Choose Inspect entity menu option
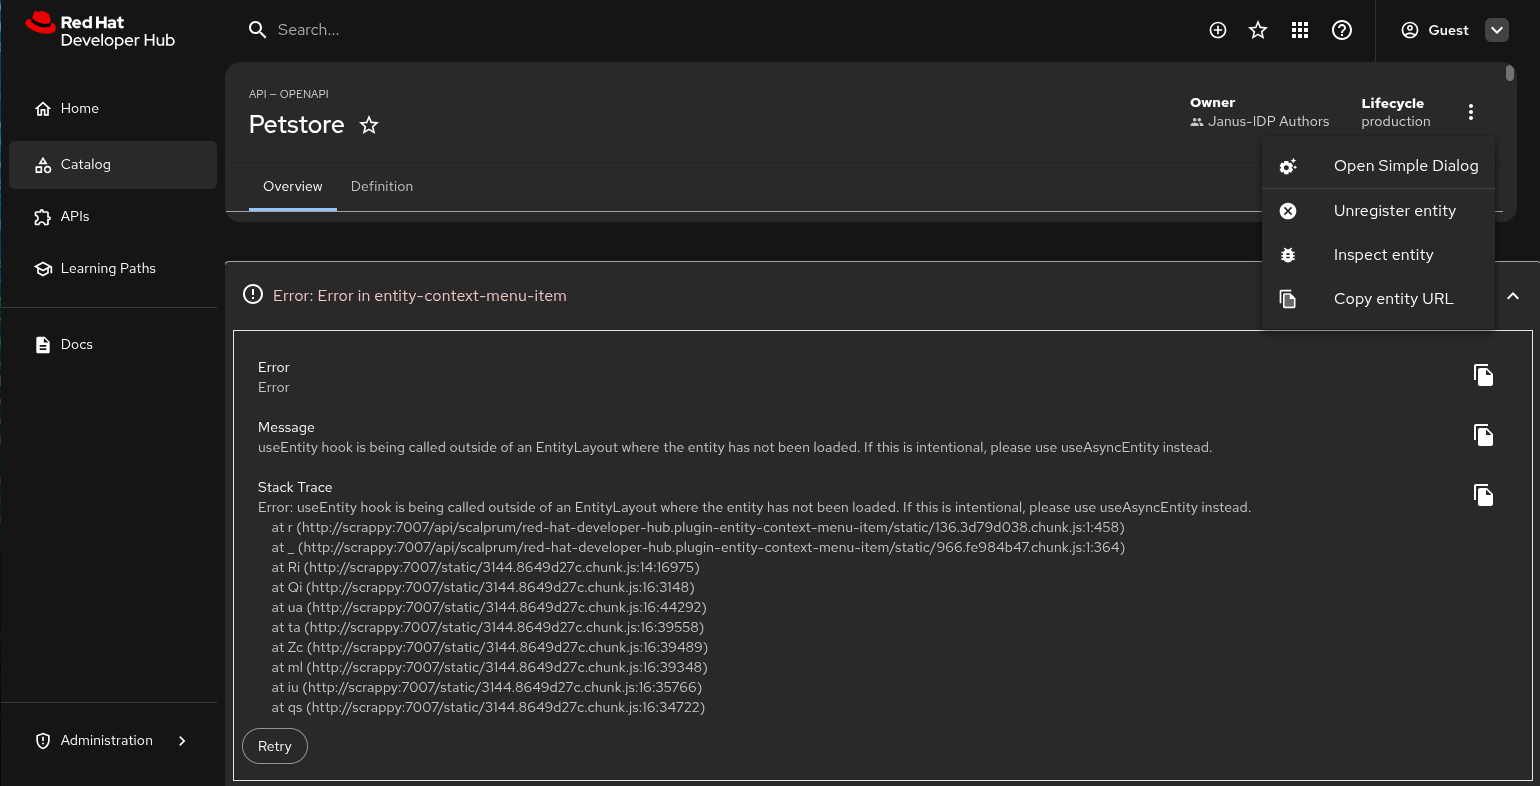This screenshot has height=786, width=1540. pyautogui.click(x=1383, y=255)
